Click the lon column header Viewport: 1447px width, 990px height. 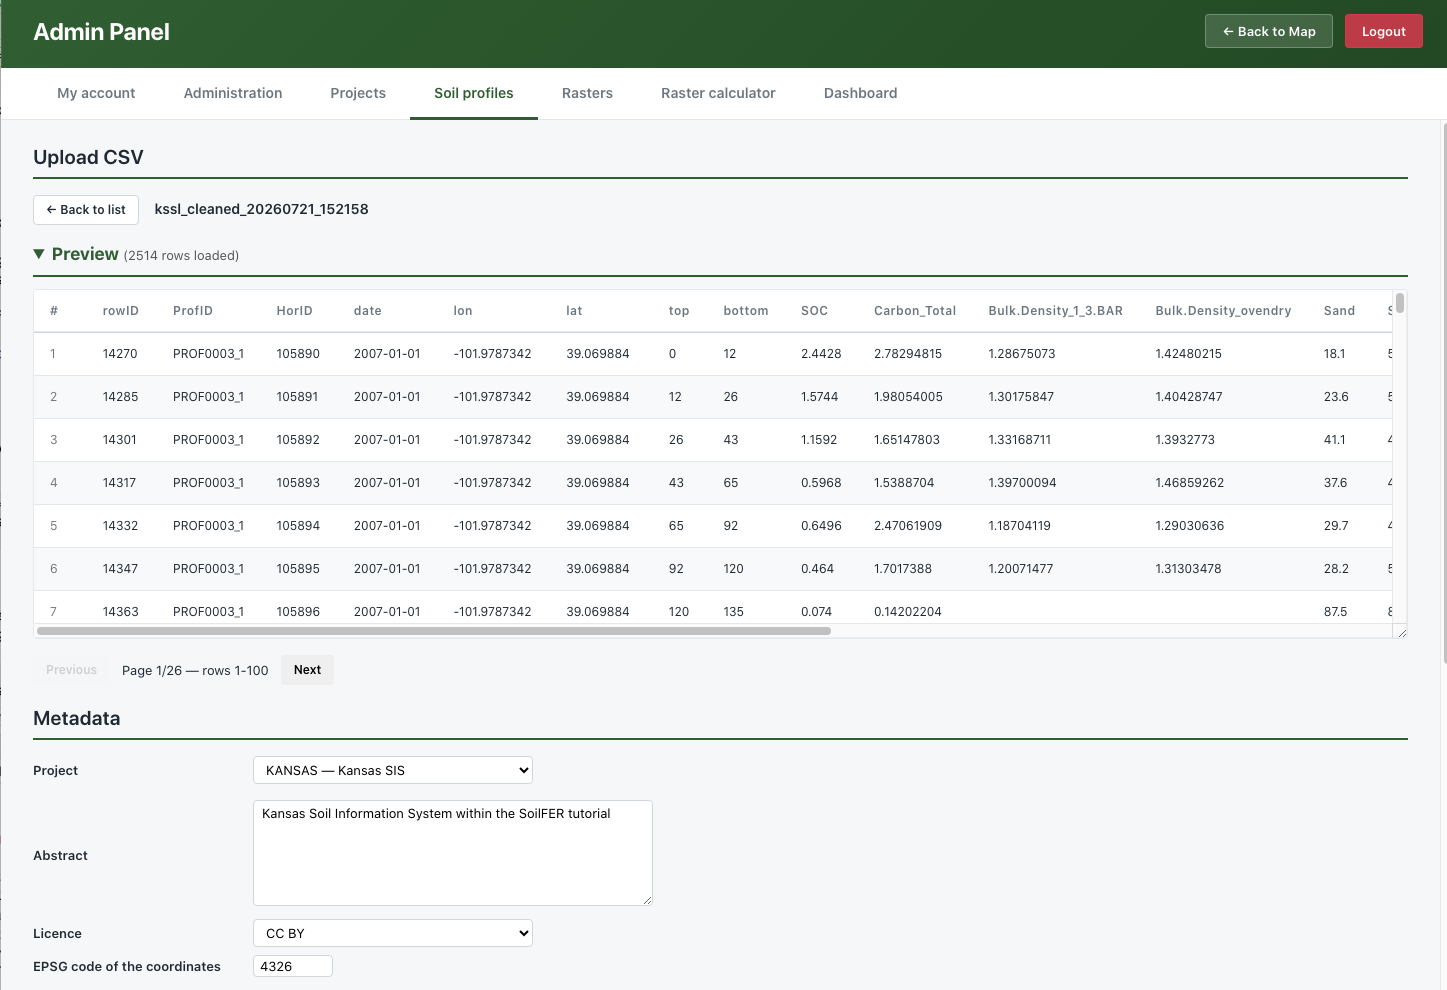coord(462,311)
